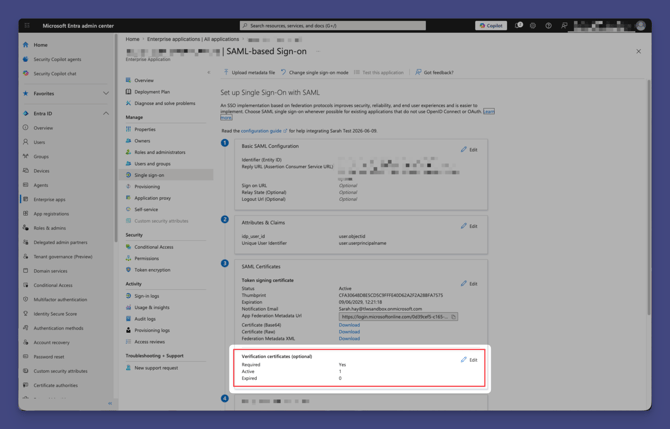Open Diagnose and solve problems
The image size is (670, 429).
[x=166, y=103]
